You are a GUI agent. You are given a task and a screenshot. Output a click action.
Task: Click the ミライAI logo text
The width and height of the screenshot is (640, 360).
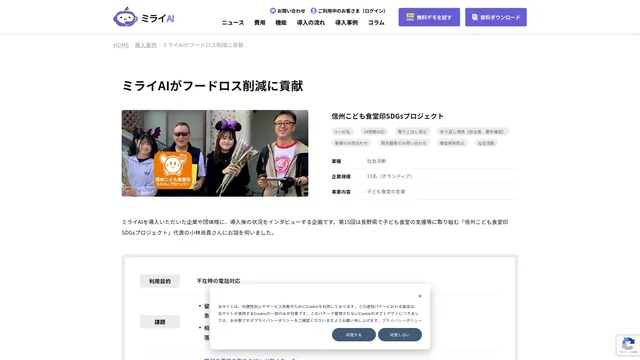[158, 18]
